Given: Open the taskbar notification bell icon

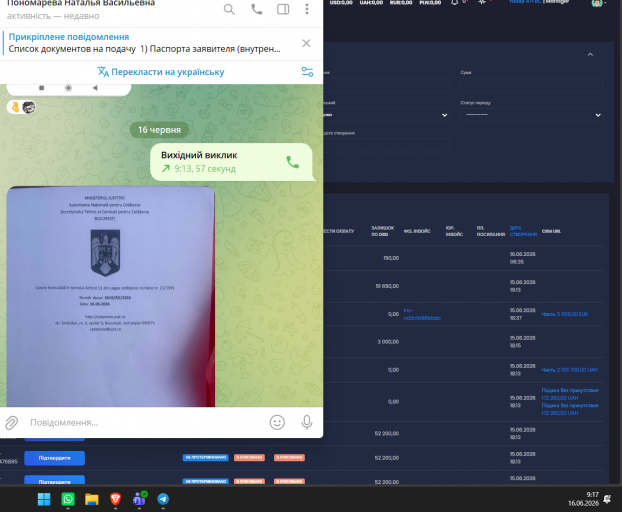Looking at the screenshot, I should click(x=607, y=499).
